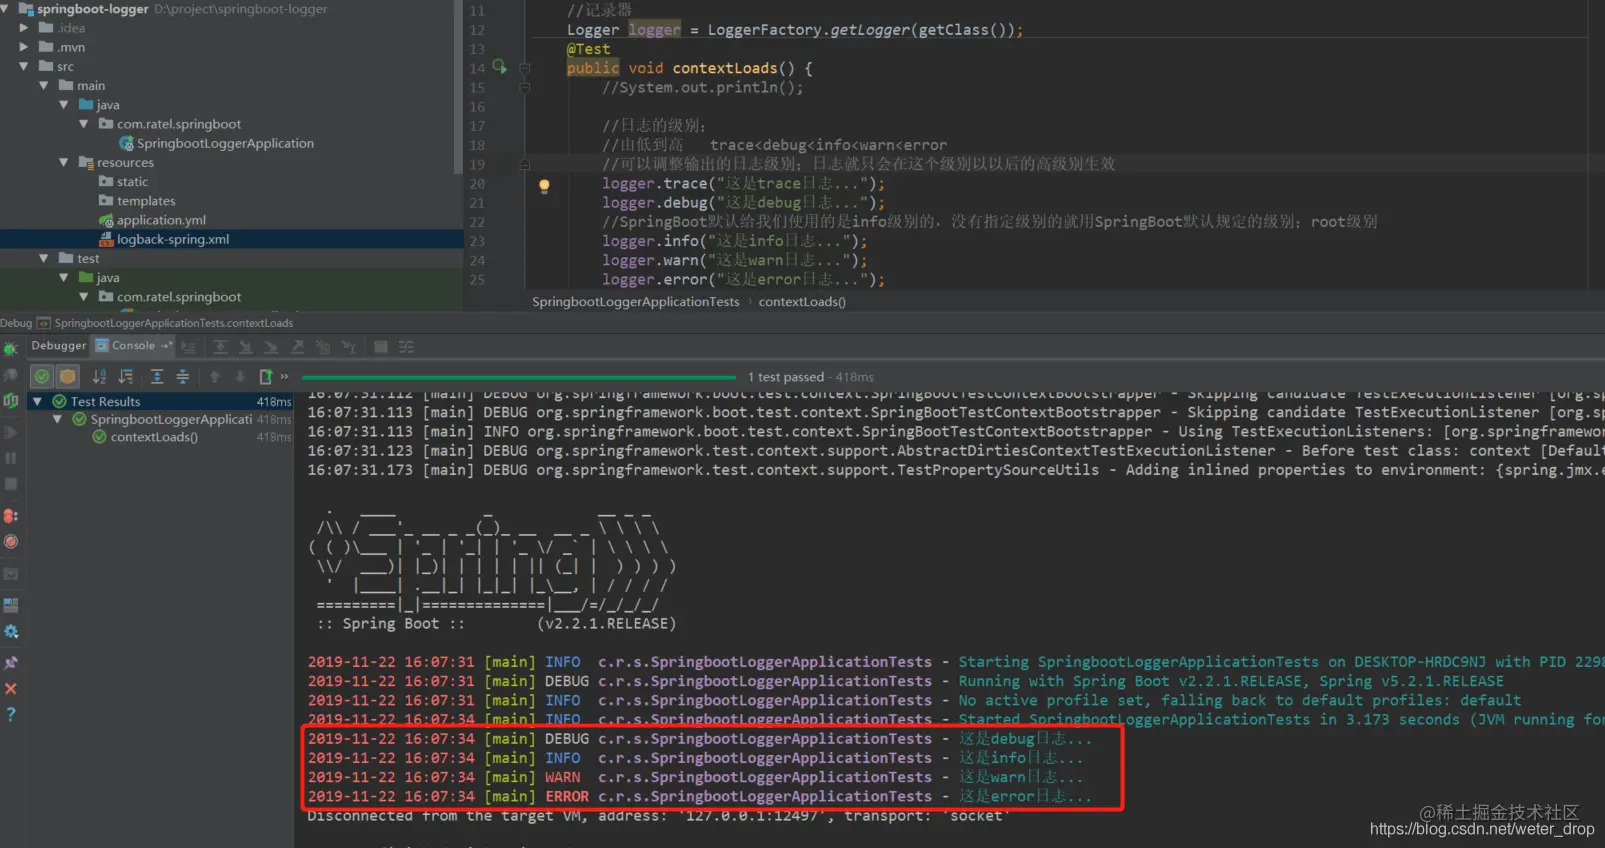
Task: Click method fold marker at line 14
Action: tap(524, 68)
